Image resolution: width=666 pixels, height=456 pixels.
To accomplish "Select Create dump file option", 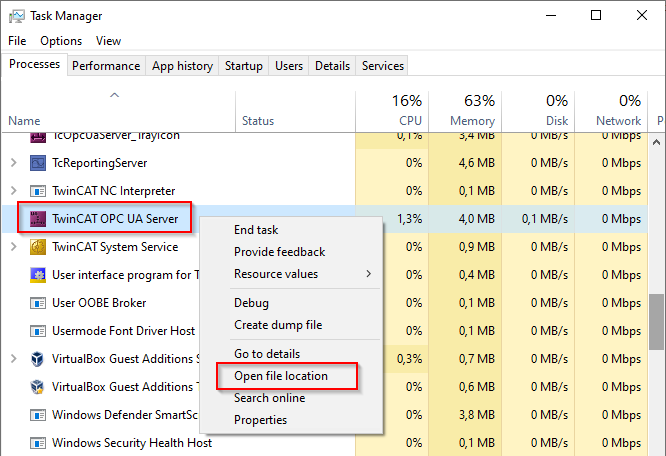I will pyautogui.click(x=278, y=325).
